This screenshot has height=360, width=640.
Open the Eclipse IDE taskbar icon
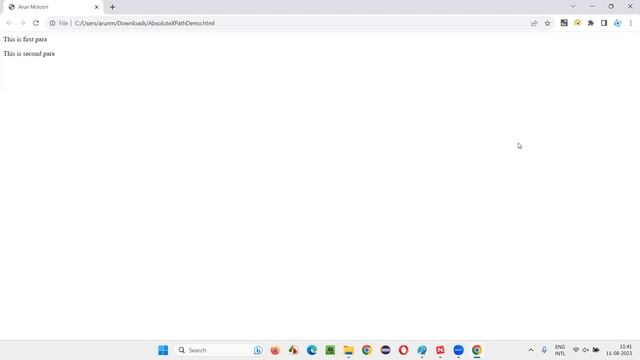pos(385,350)
